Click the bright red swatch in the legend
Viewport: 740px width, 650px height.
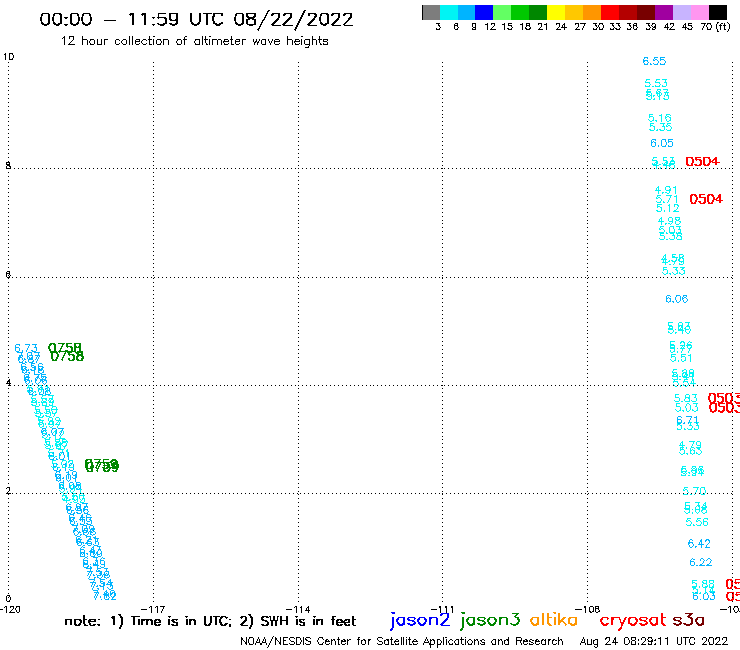coord(610,12)
